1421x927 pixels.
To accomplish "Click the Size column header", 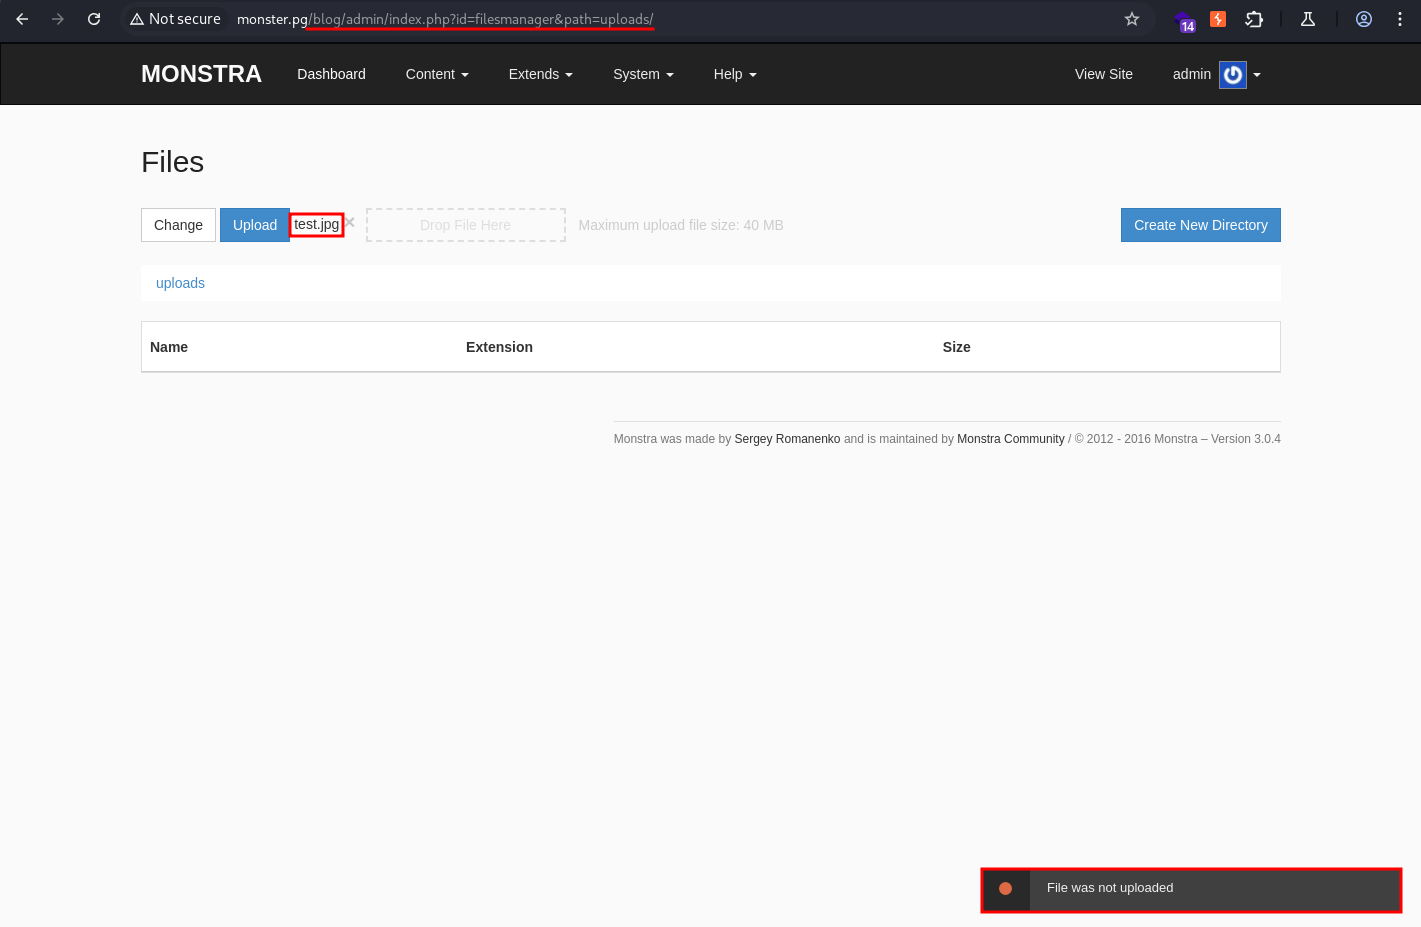I will tap(956, 347).
